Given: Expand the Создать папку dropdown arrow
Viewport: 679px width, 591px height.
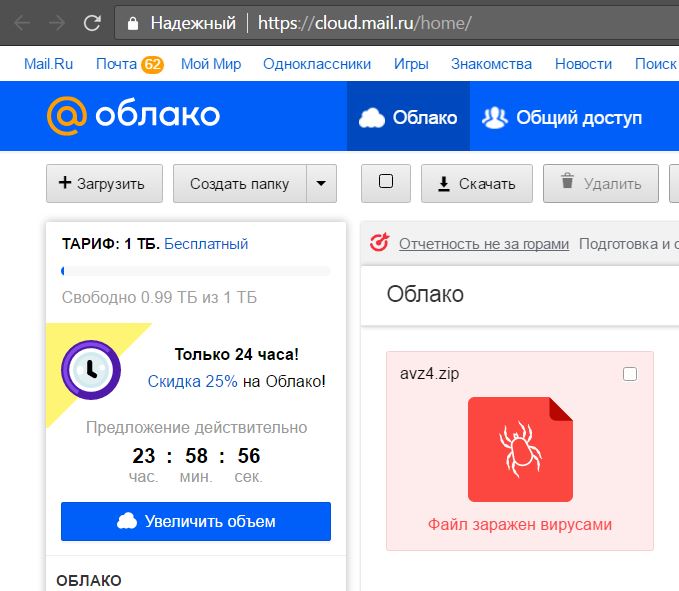Looking at the screenshot, I should tap(321, 184).
